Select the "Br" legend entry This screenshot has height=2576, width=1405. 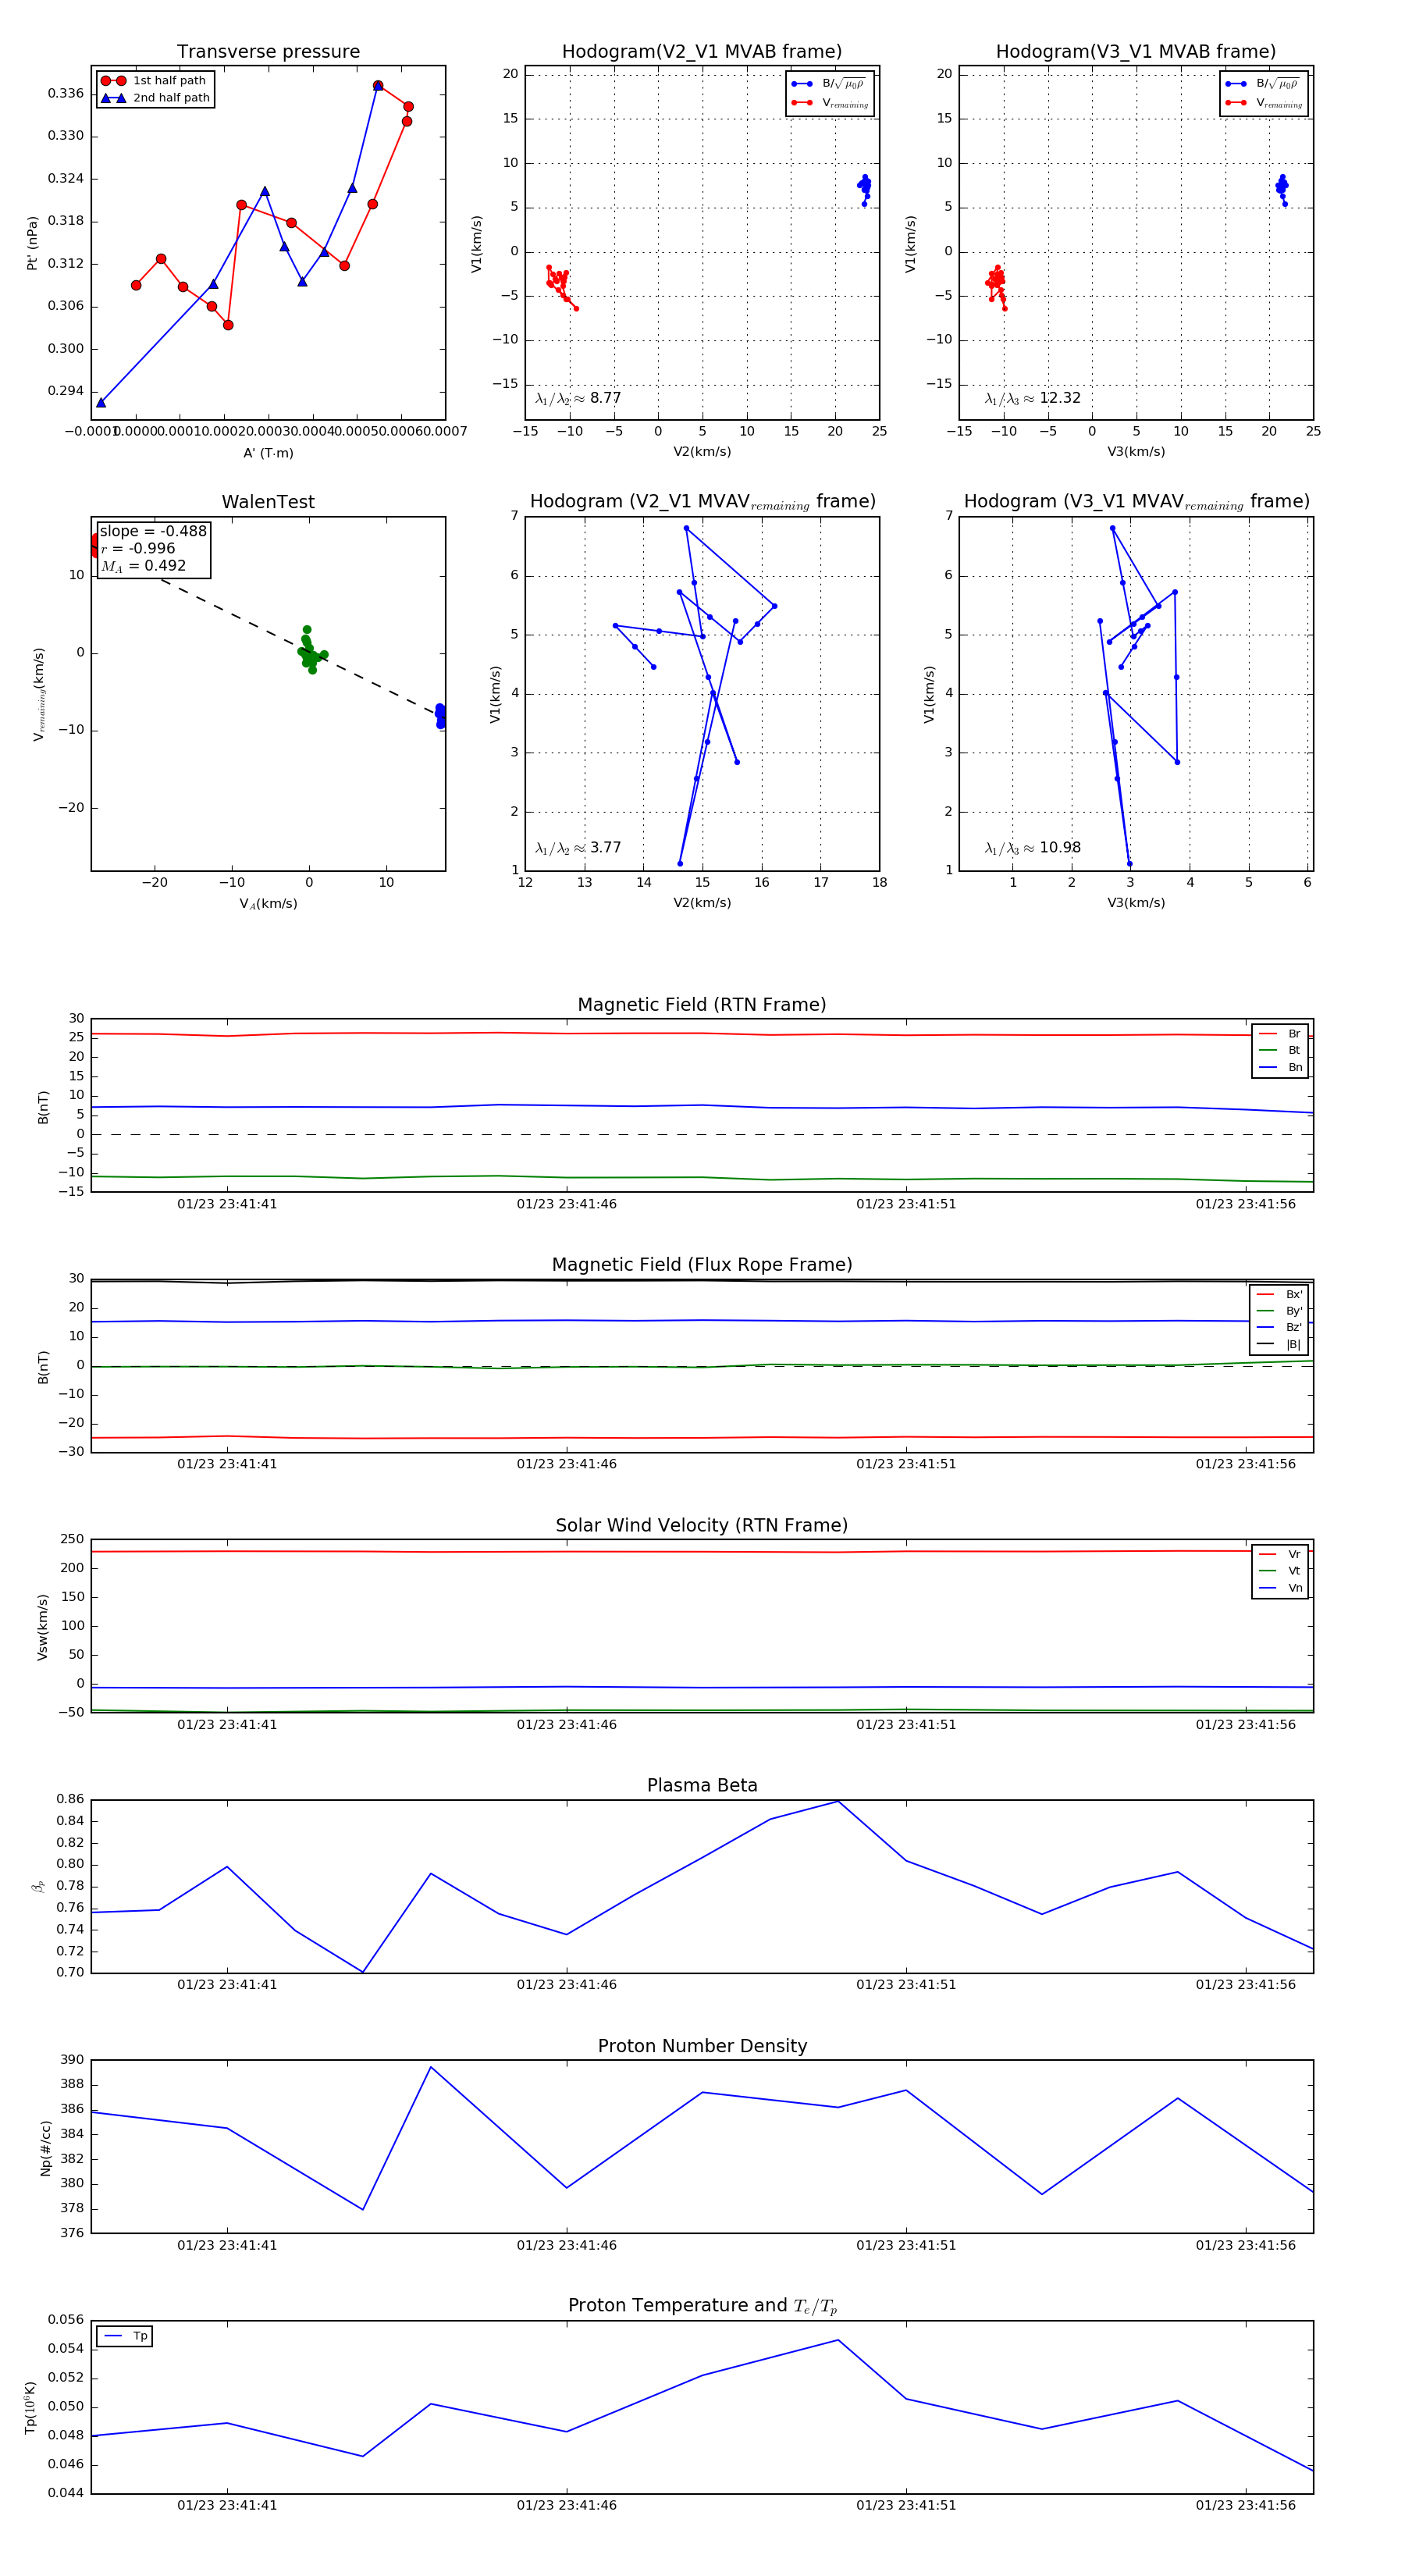coord(1280,1034)
